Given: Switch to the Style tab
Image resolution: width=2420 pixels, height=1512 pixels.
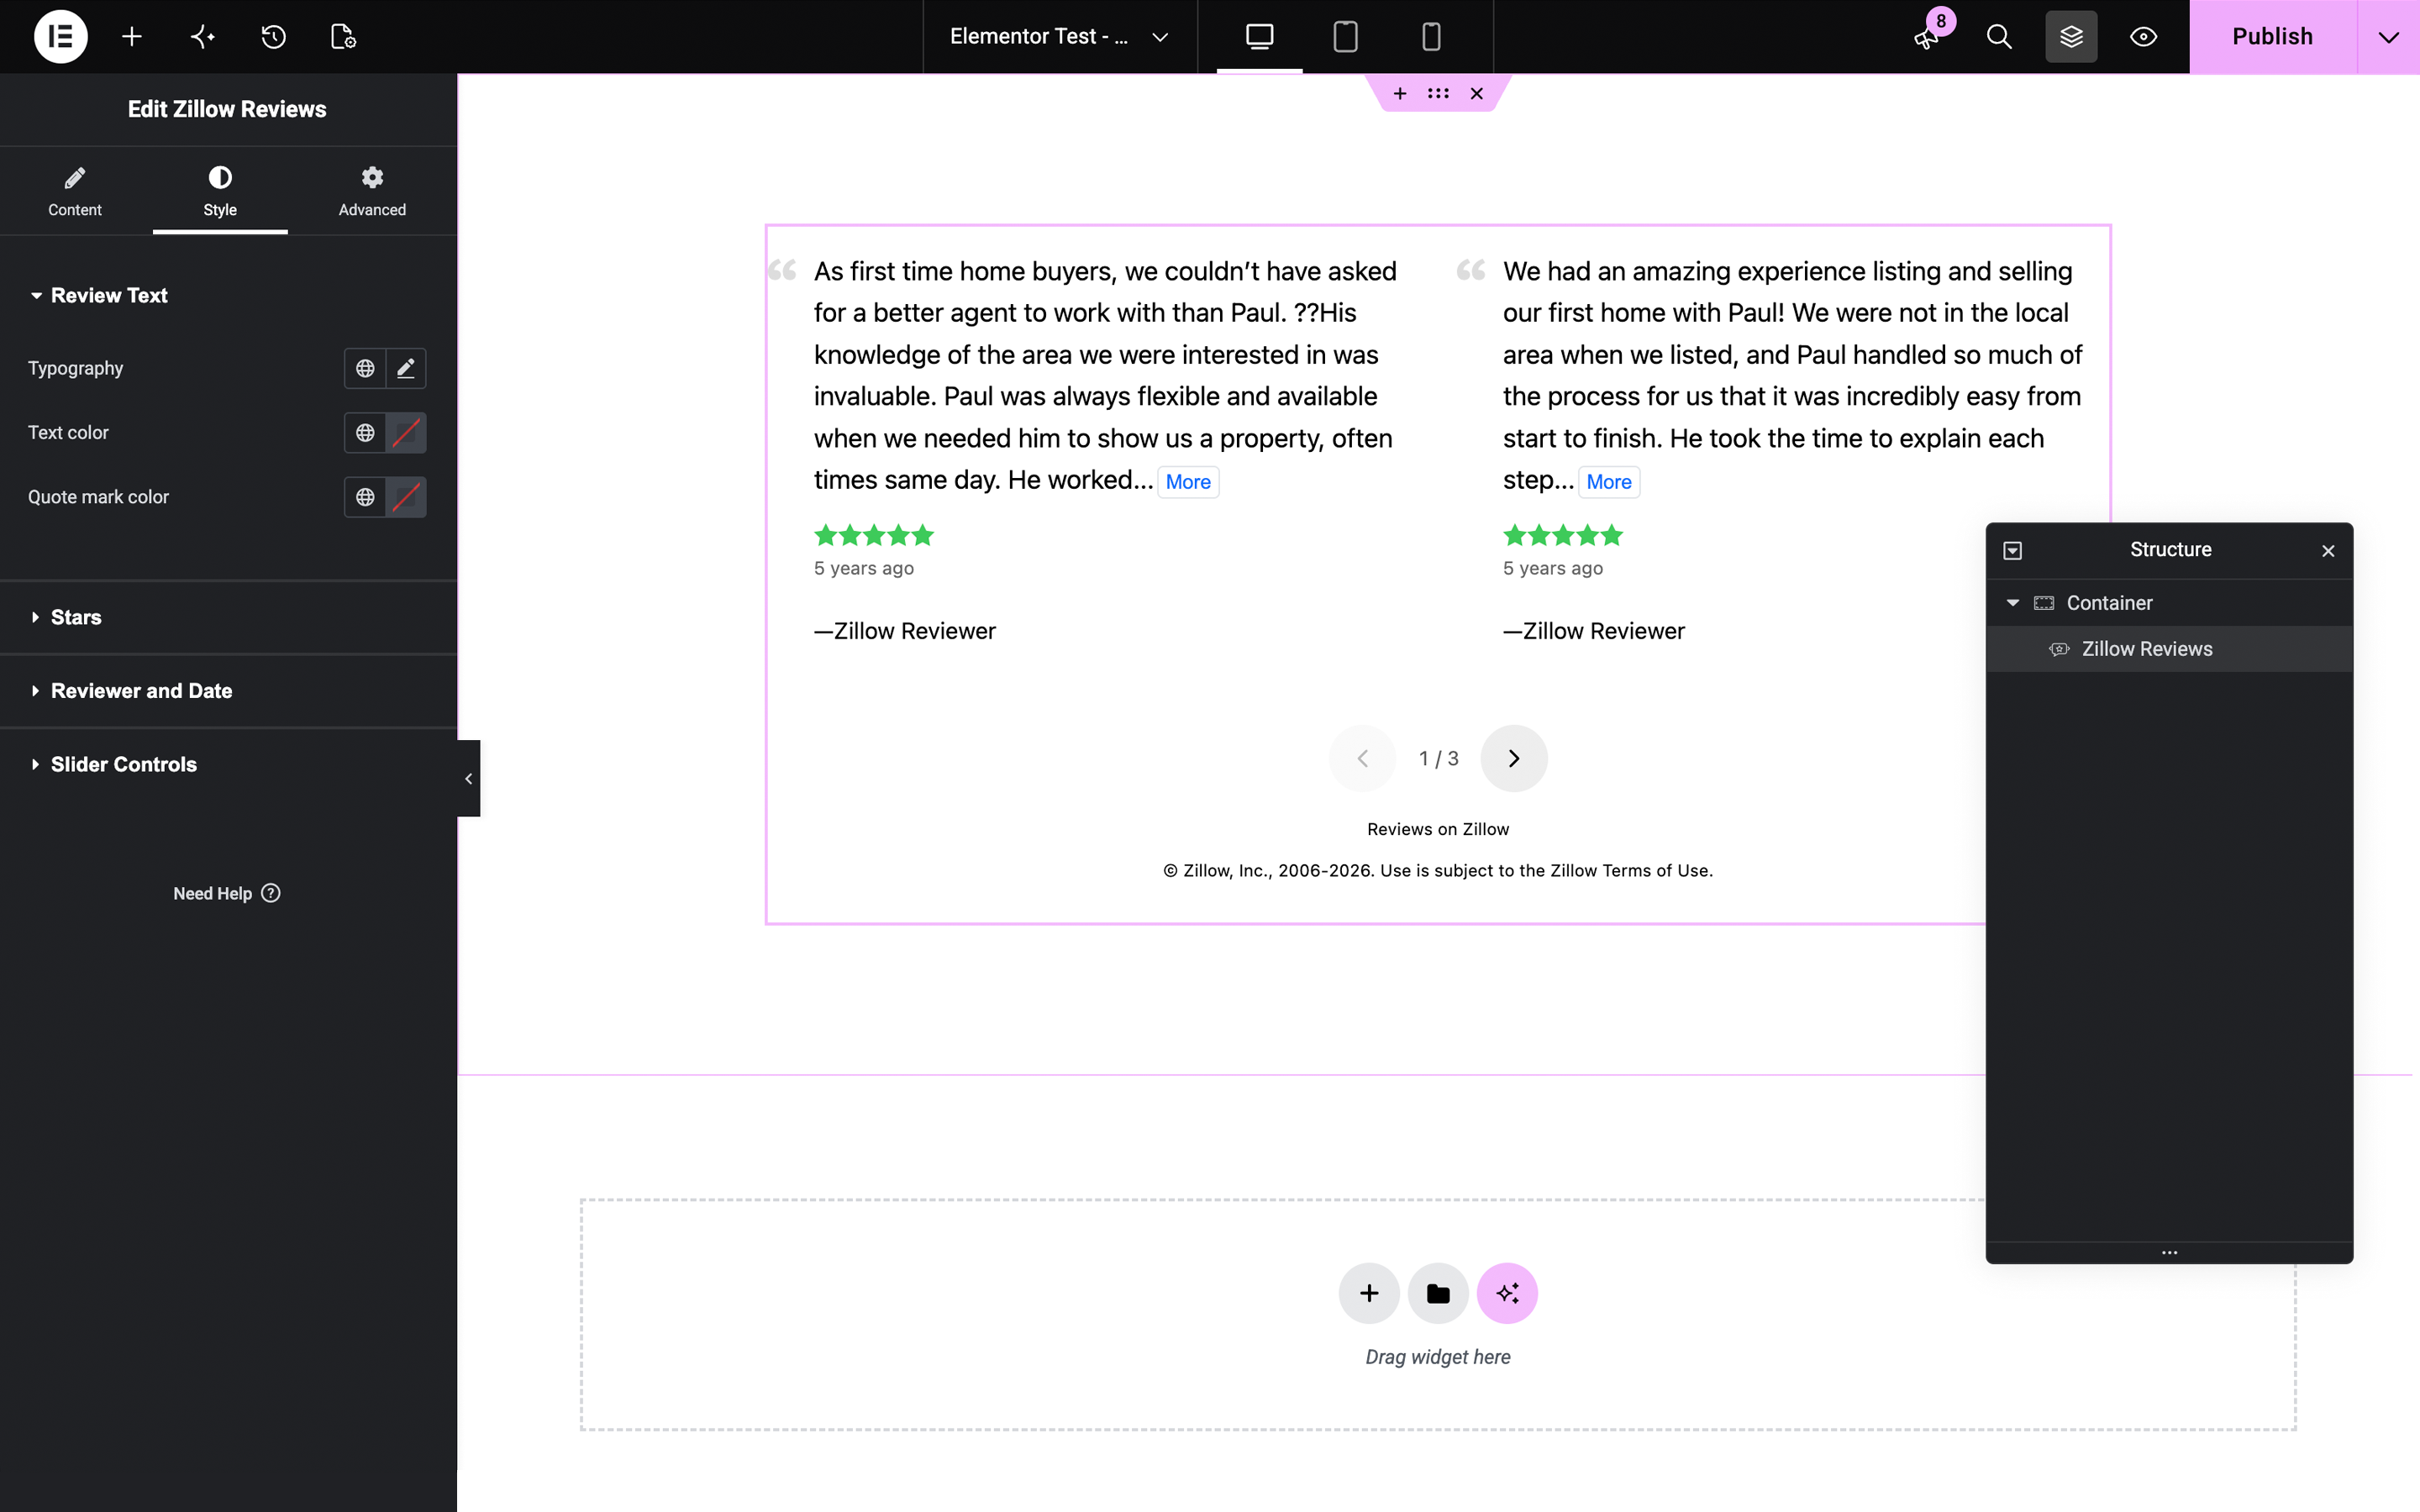Looking at the screenshot, I should [220, 191].
